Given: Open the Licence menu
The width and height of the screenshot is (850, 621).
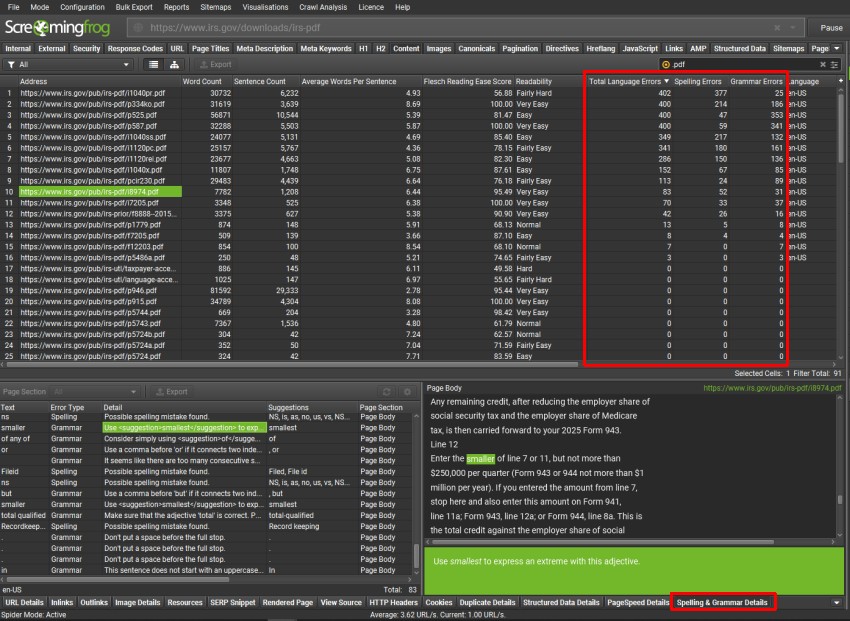Looking at the screenshot, I should point(371,7).
